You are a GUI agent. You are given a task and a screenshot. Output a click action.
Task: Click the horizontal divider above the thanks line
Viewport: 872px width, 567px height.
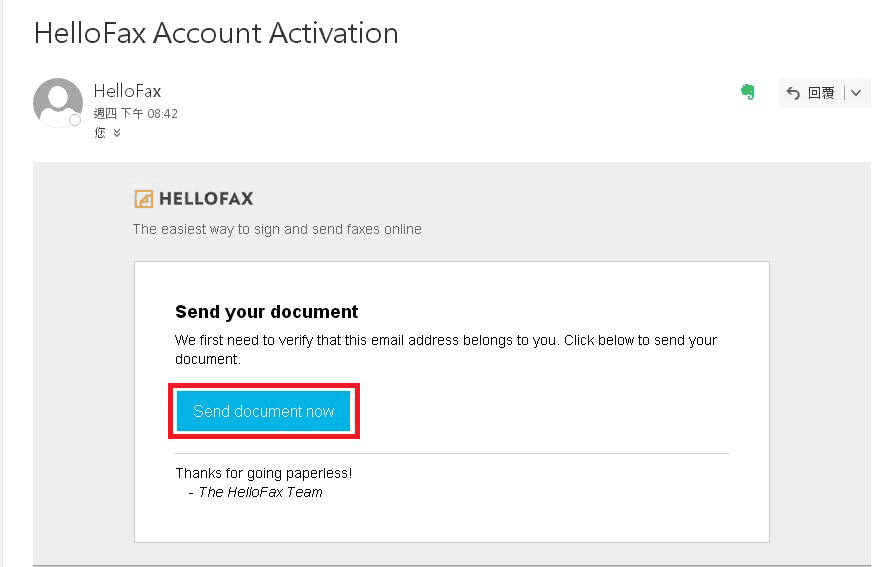451,453
